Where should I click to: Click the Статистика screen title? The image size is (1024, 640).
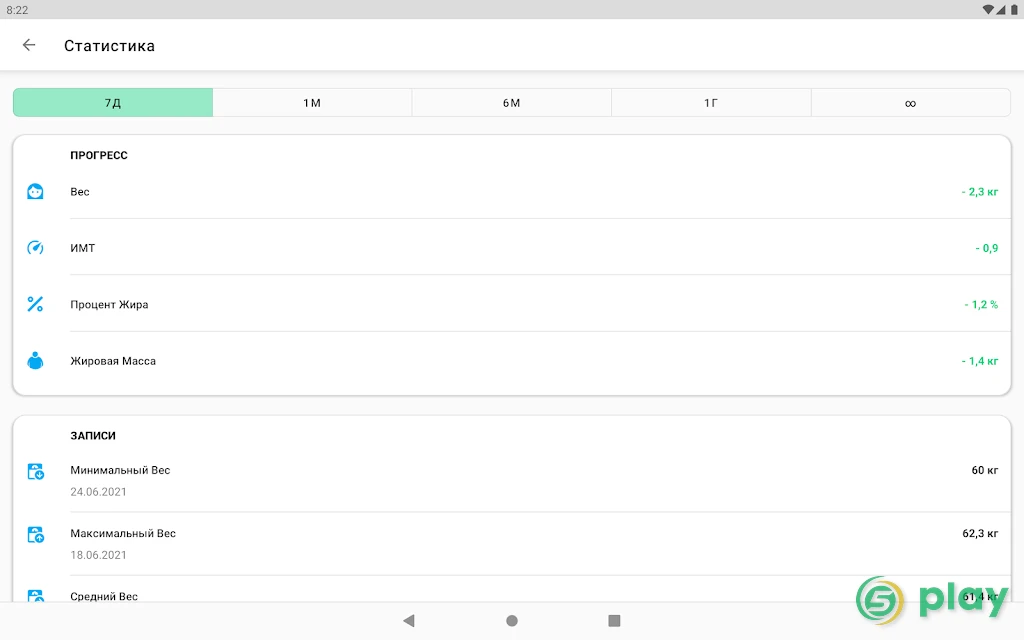click(109, 46)
